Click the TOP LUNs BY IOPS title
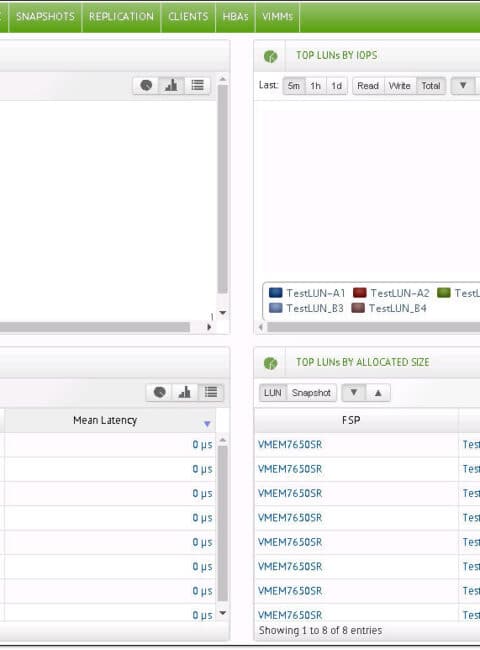480x650 pixels. (x=337, y=56)
